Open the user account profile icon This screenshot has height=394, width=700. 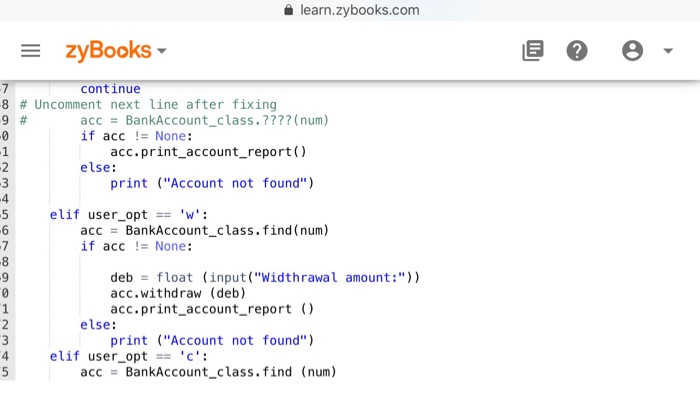tap(632, 50)
